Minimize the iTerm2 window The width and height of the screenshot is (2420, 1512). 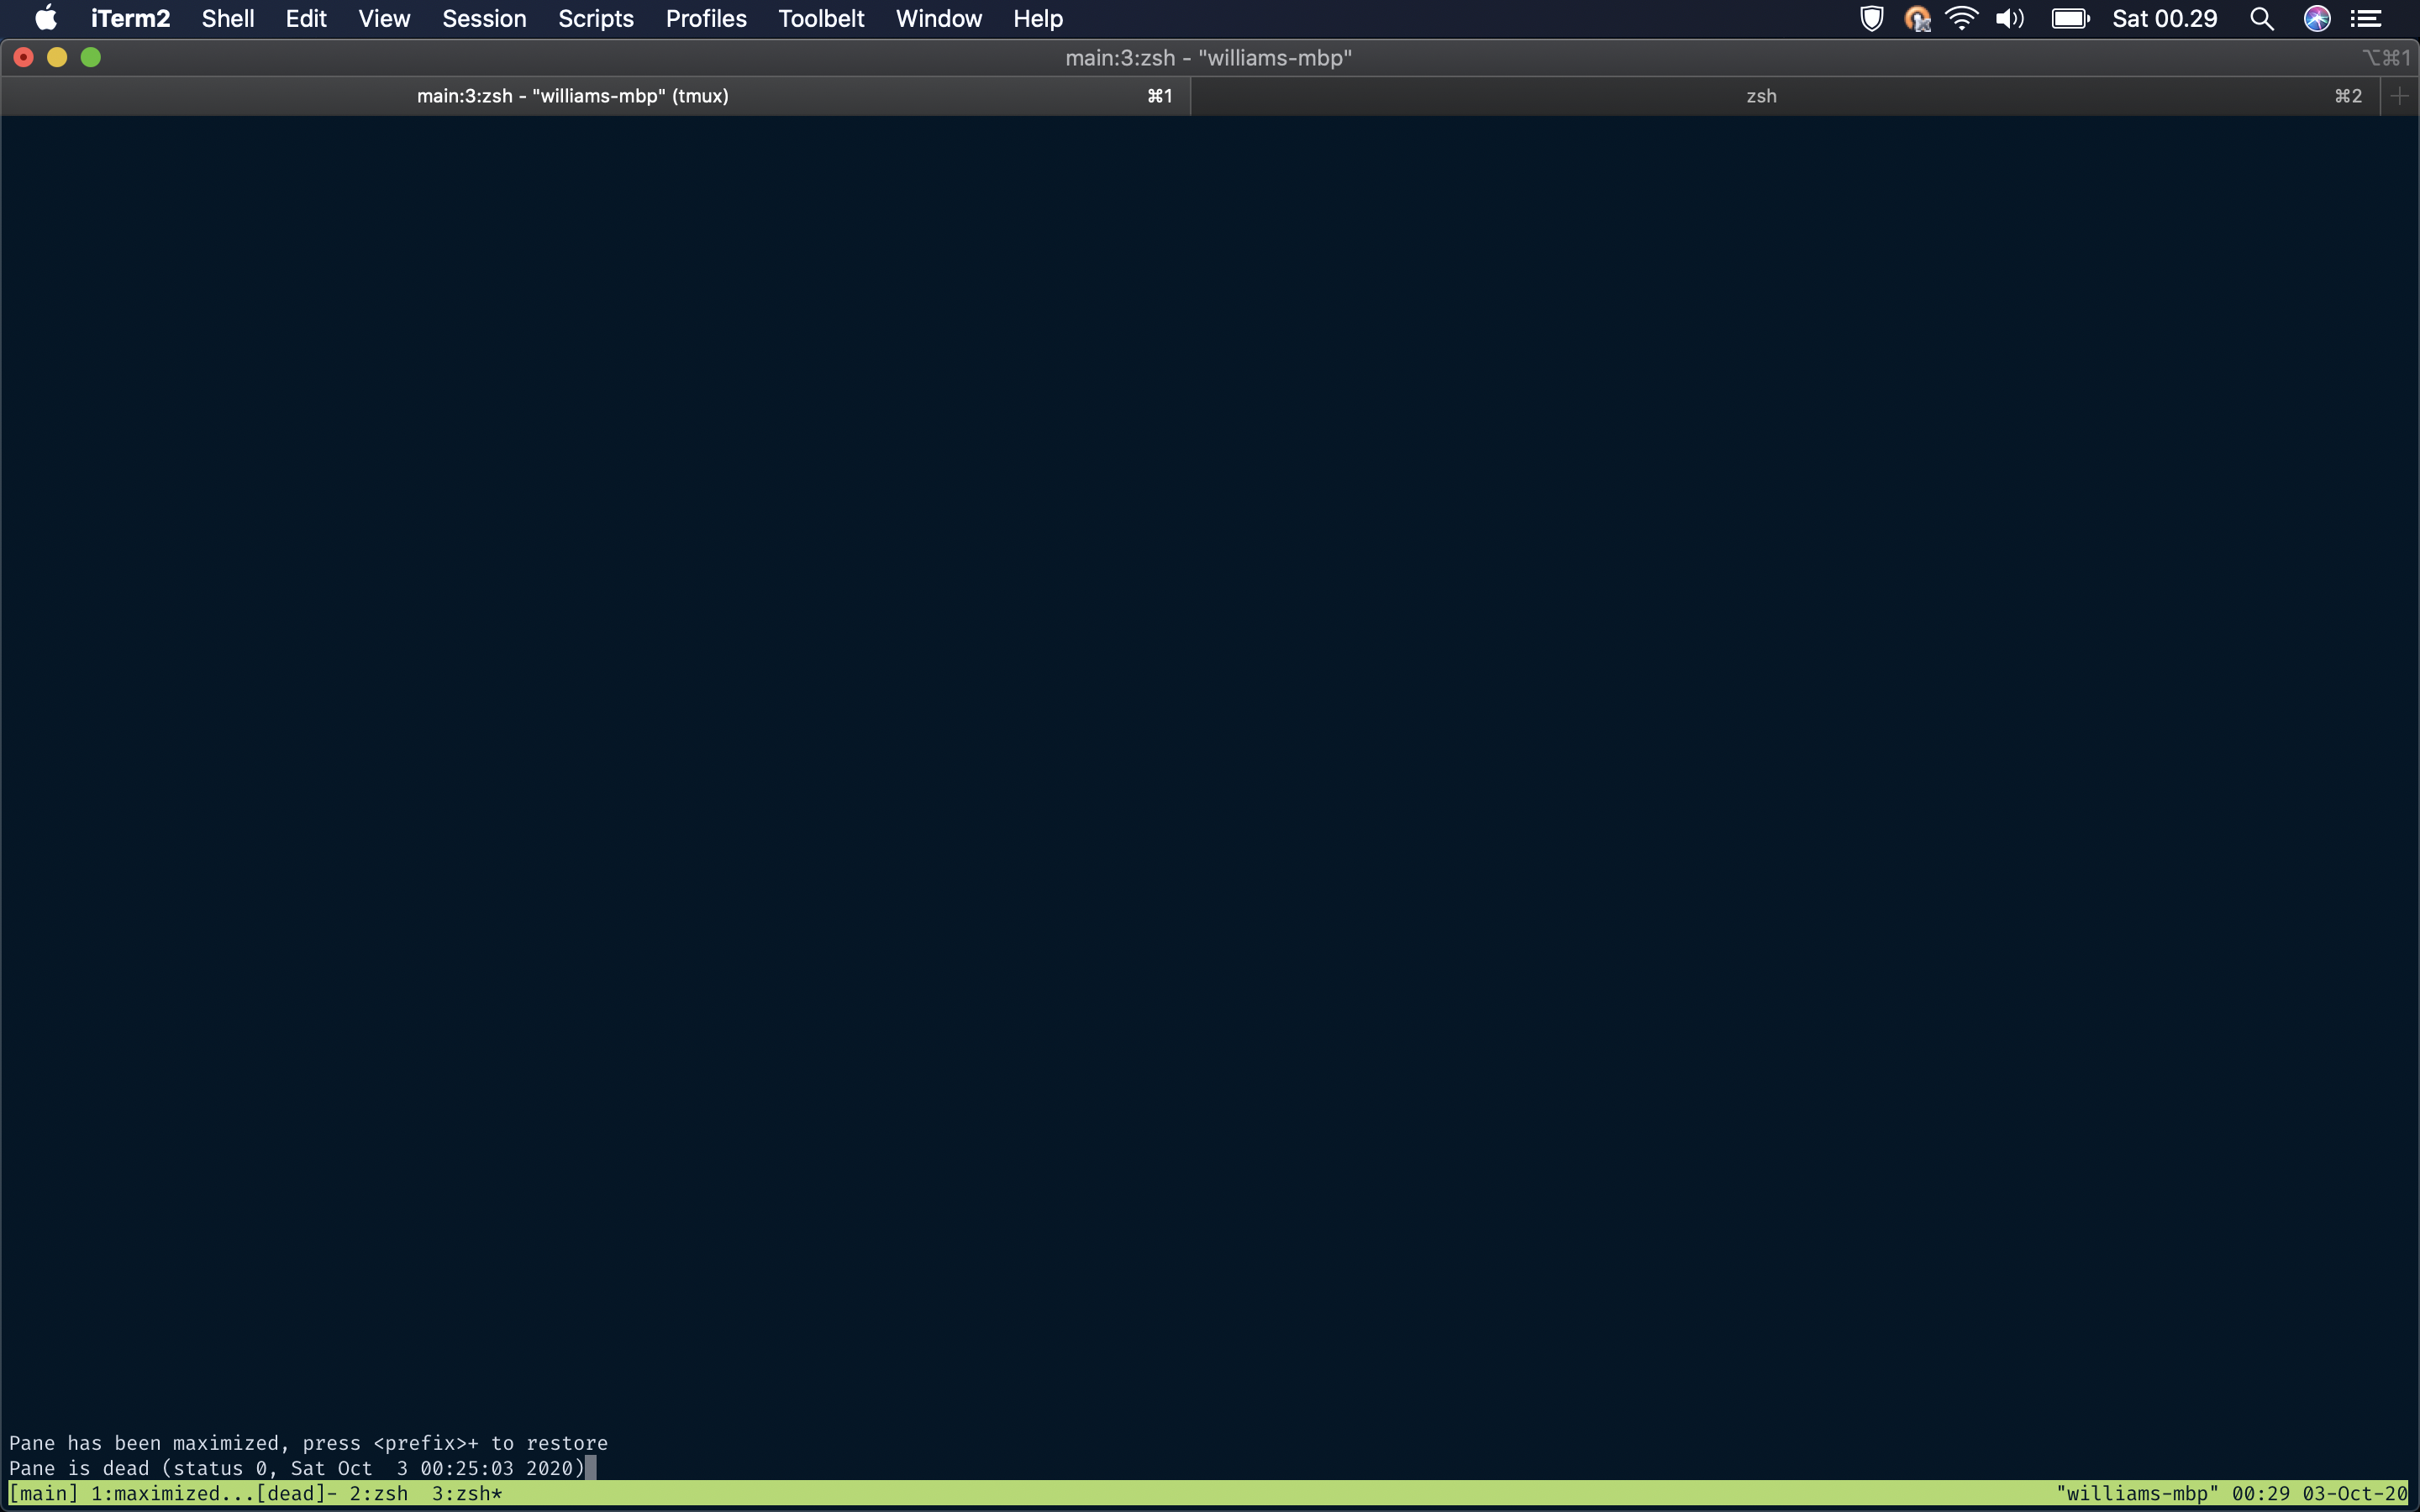(57, 57)
